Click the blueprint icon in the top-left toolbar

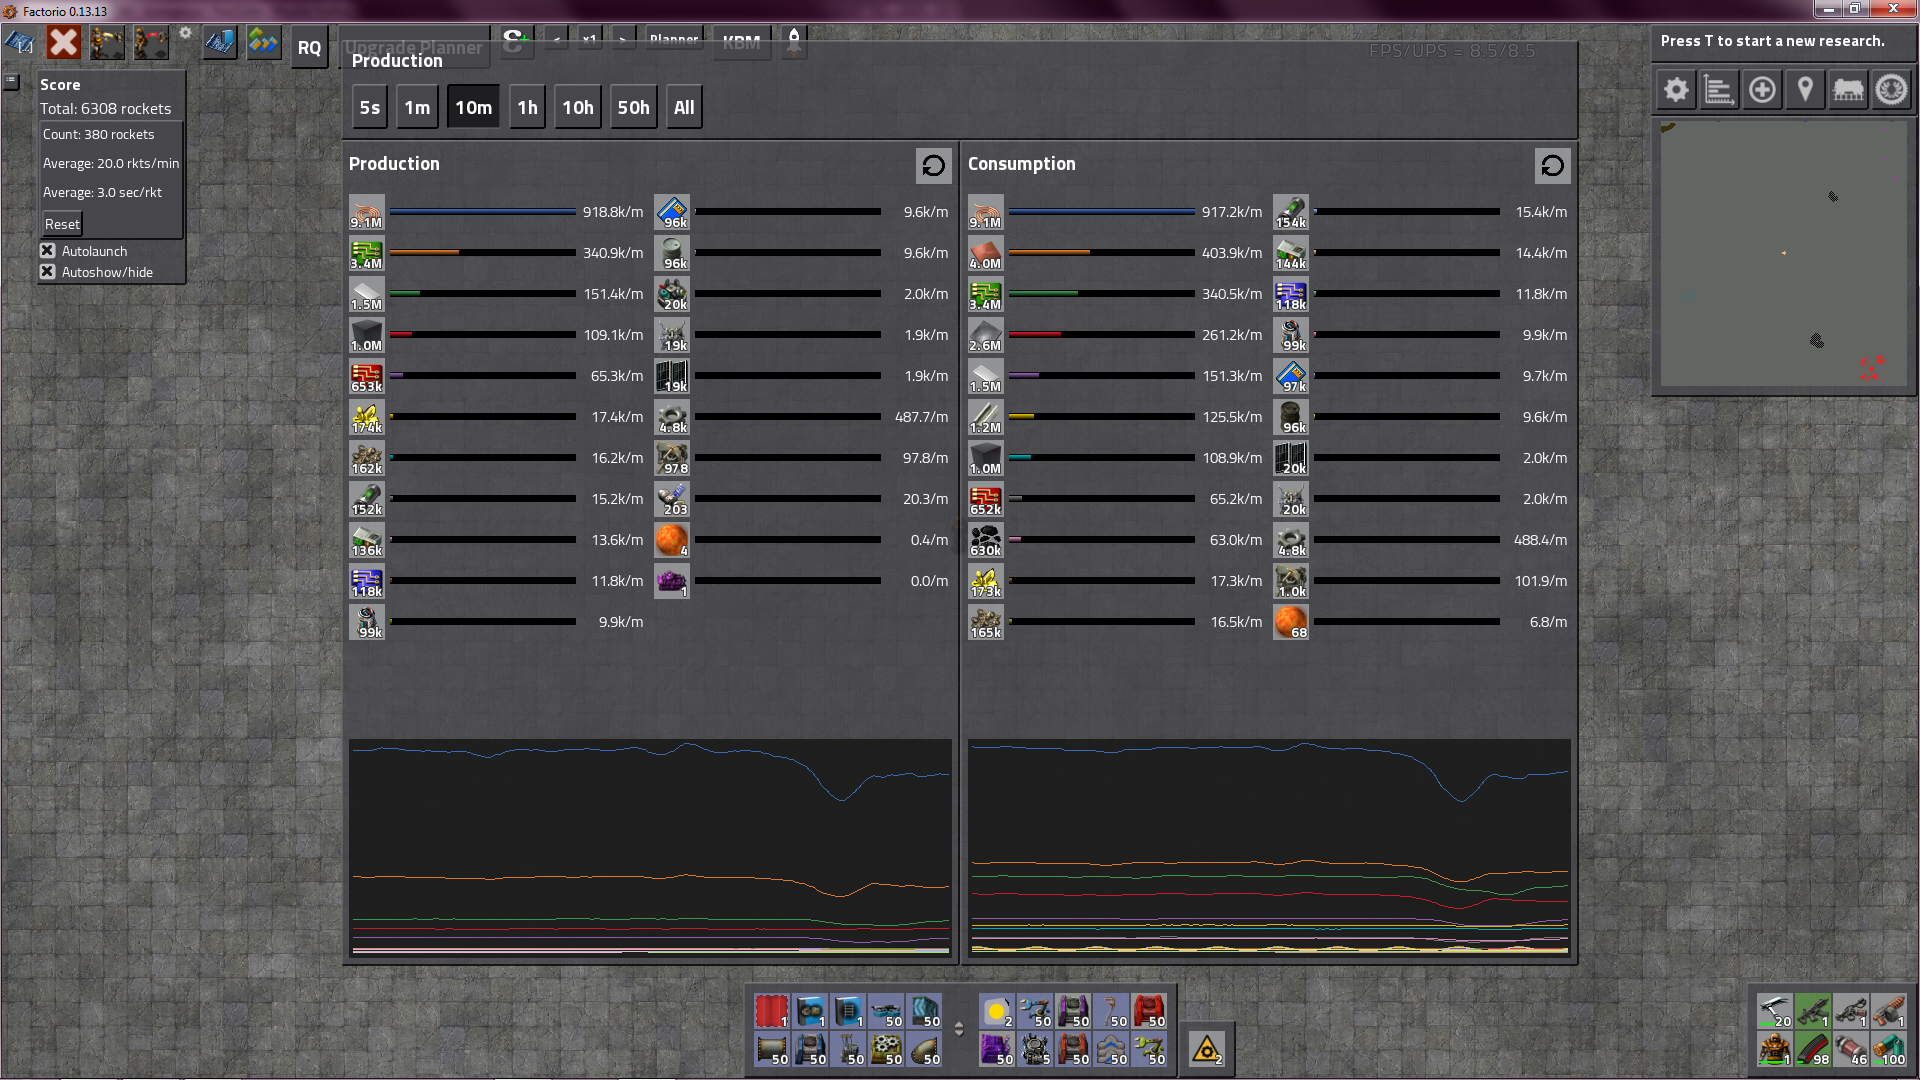click(20, 43)
